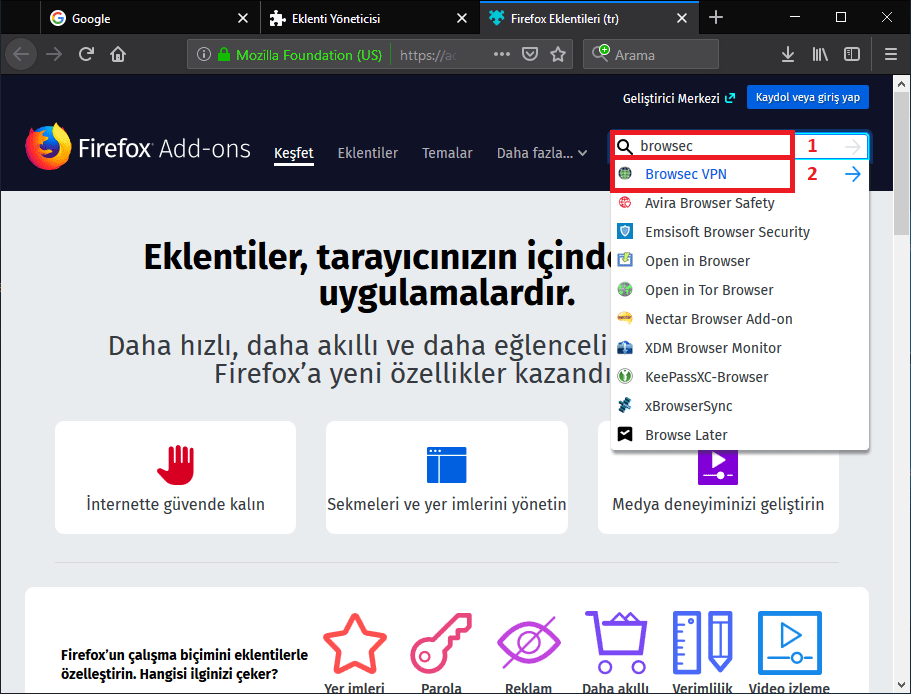This screenshot has height=694, width=911.
Task: Choose Avira Browser Safety suggestion
Action: point(709,203)
